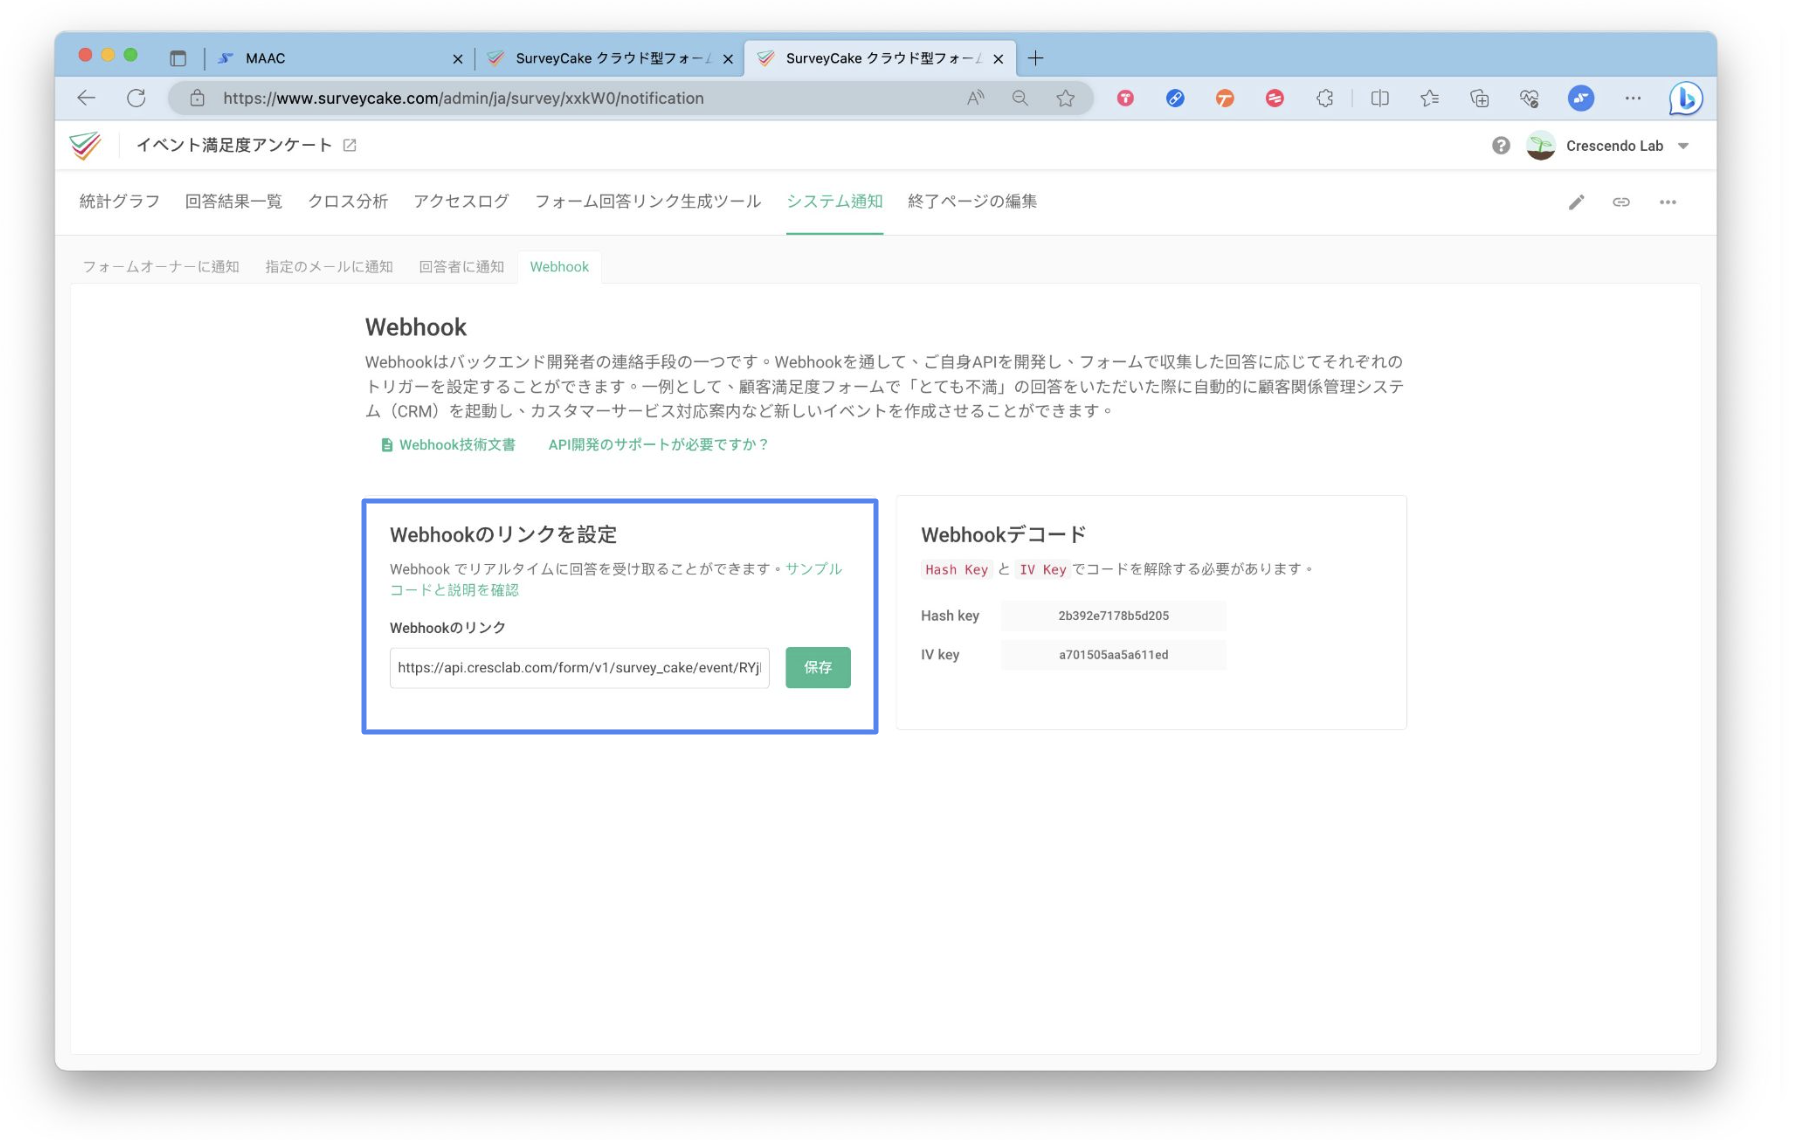The height and width of the screenshot is (1140, 1808).
Task: Open the red circular extension icon
Action: [x=1125, y=98]
